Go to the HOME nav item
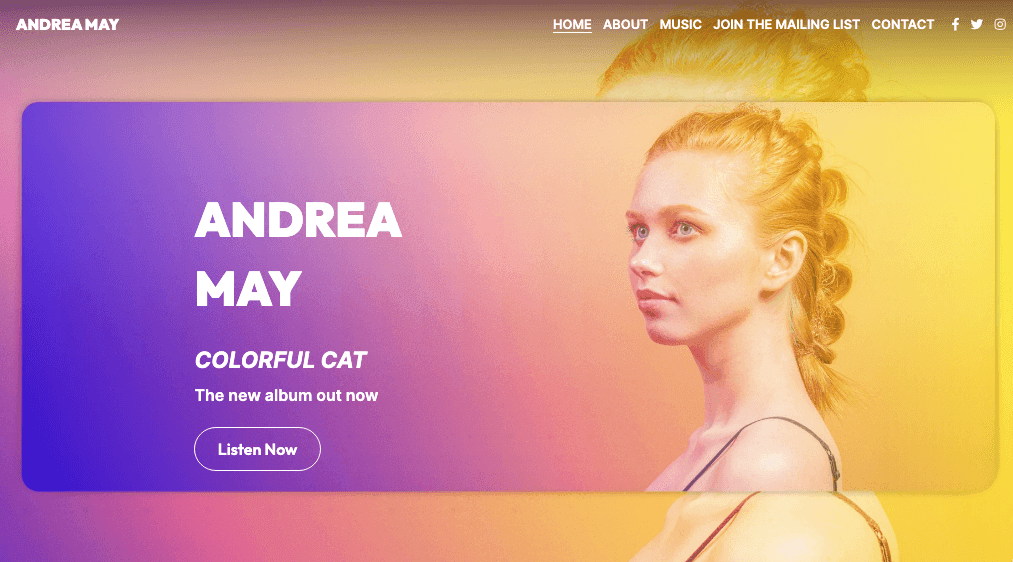 [572, 25]
